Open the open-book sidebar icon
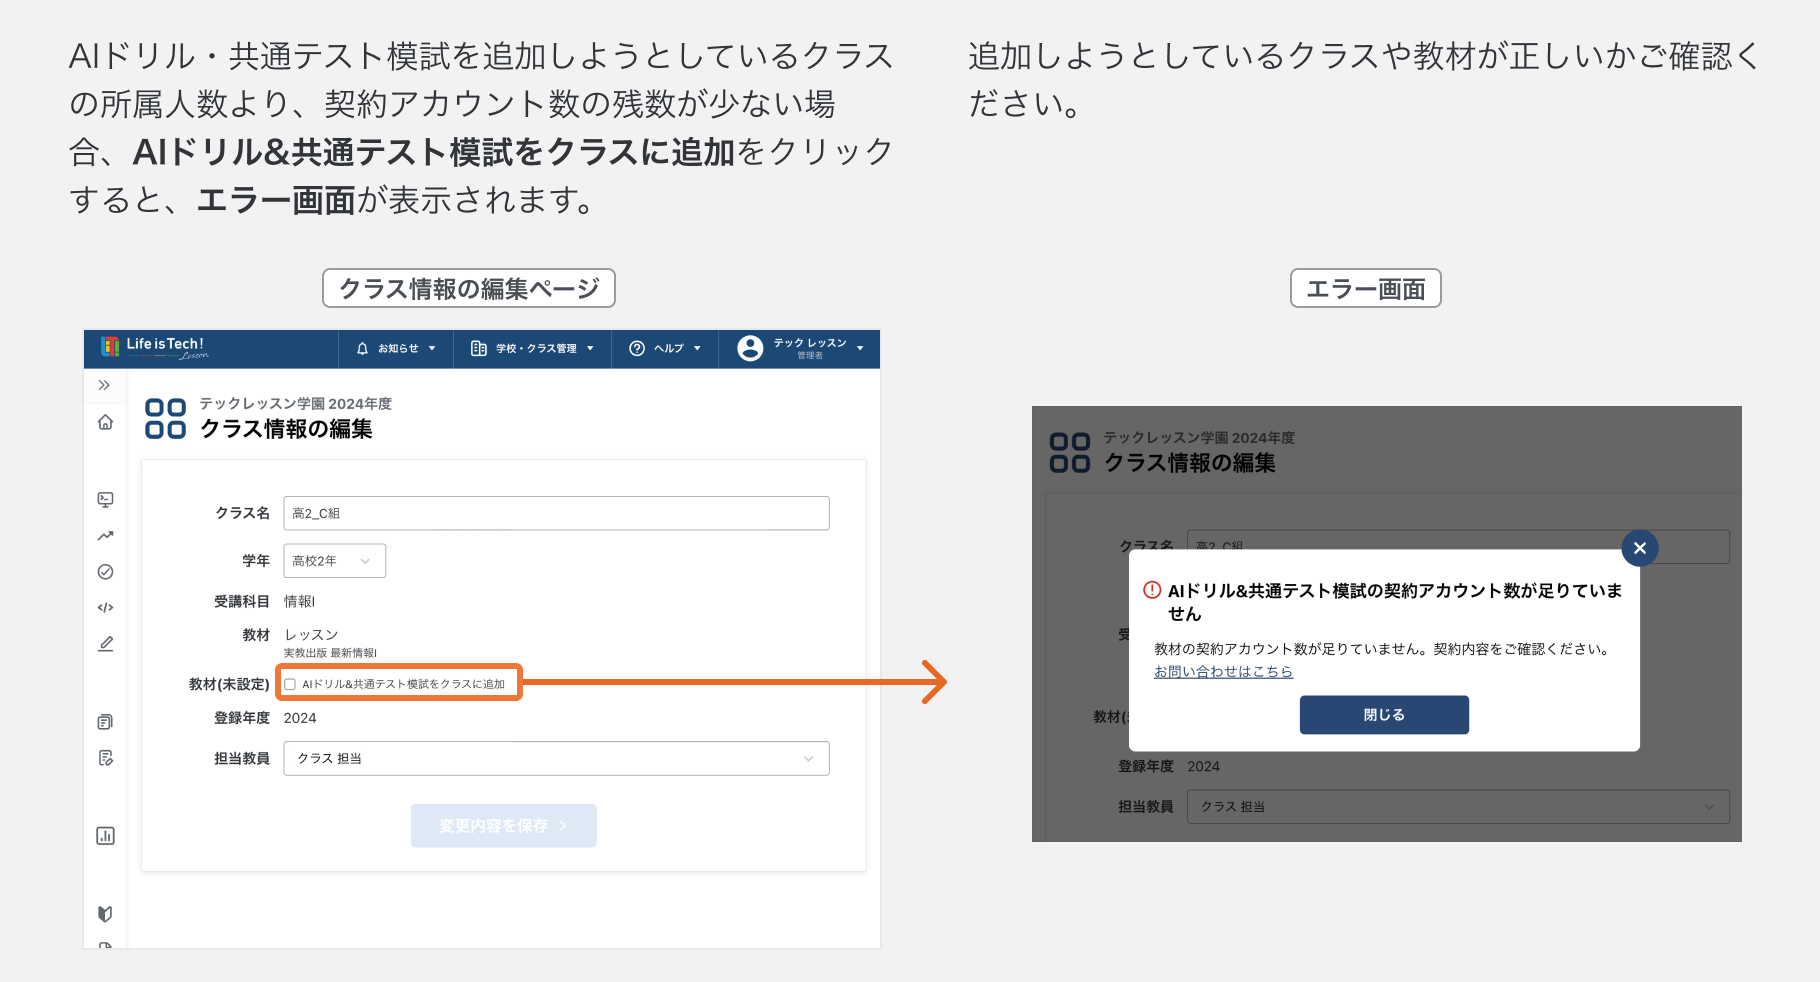Screen dimensions: 1820x982 105,914
